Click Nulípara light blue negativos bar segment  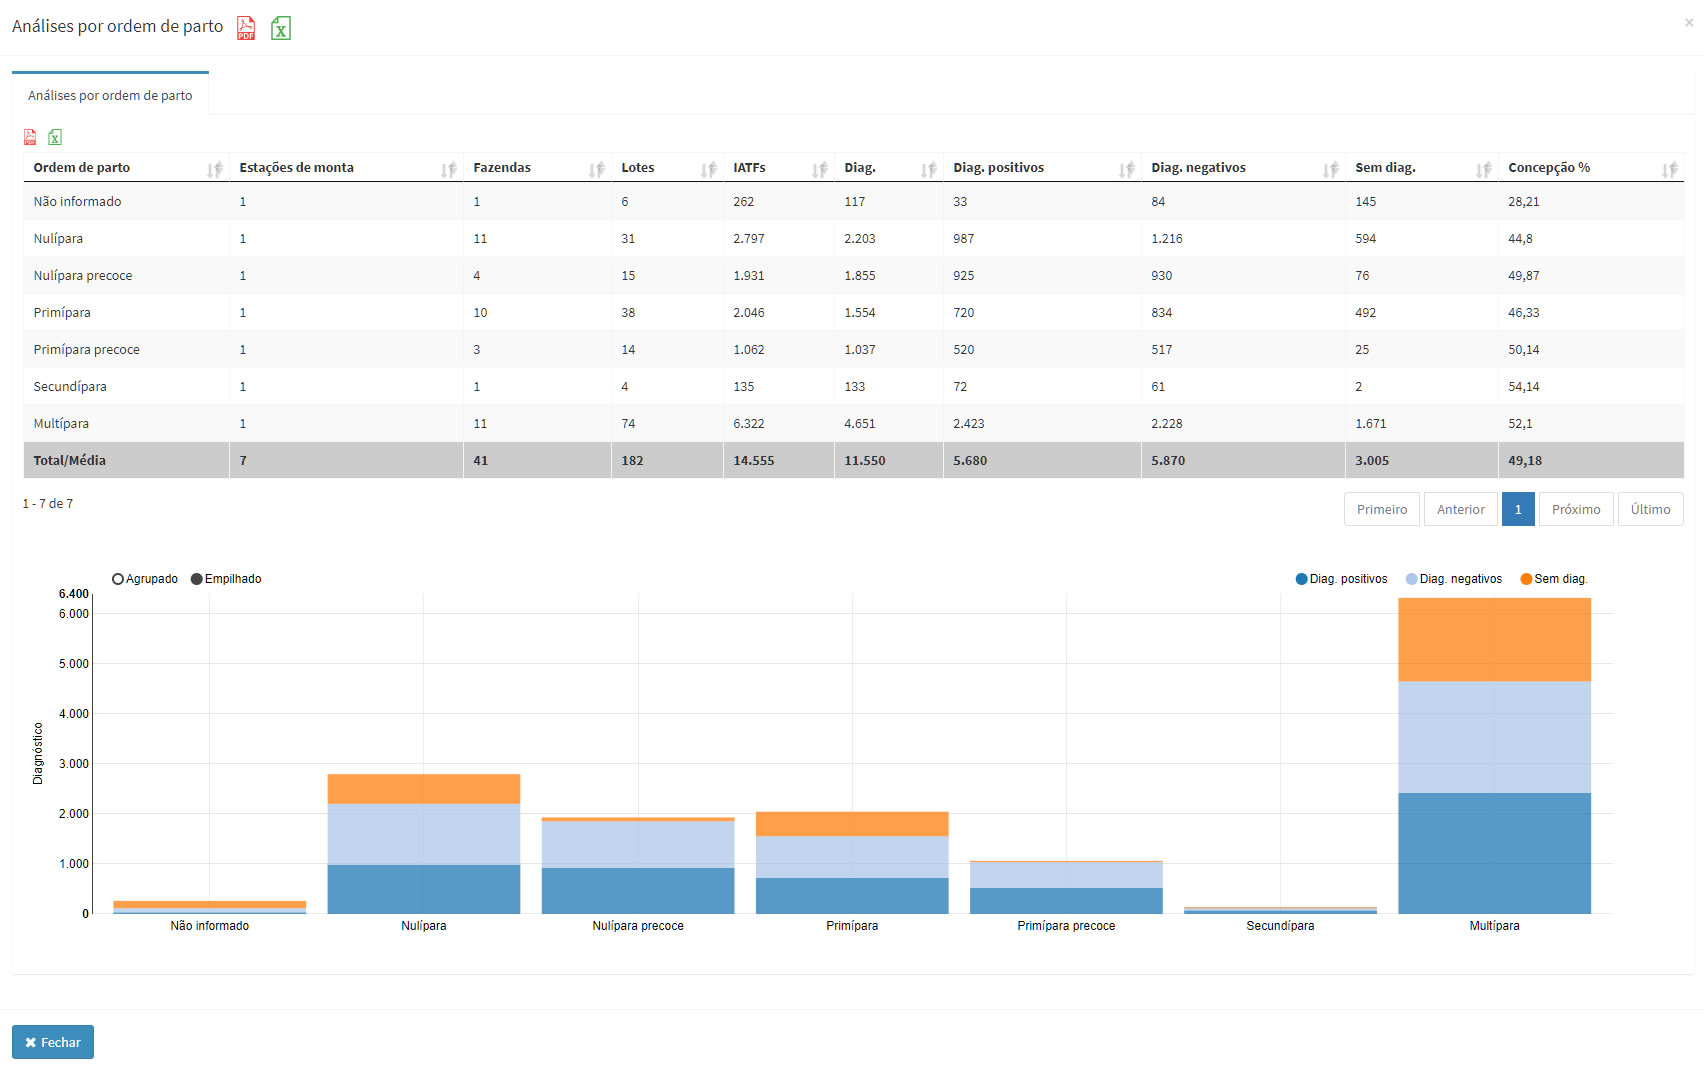[x=423, y=834]
